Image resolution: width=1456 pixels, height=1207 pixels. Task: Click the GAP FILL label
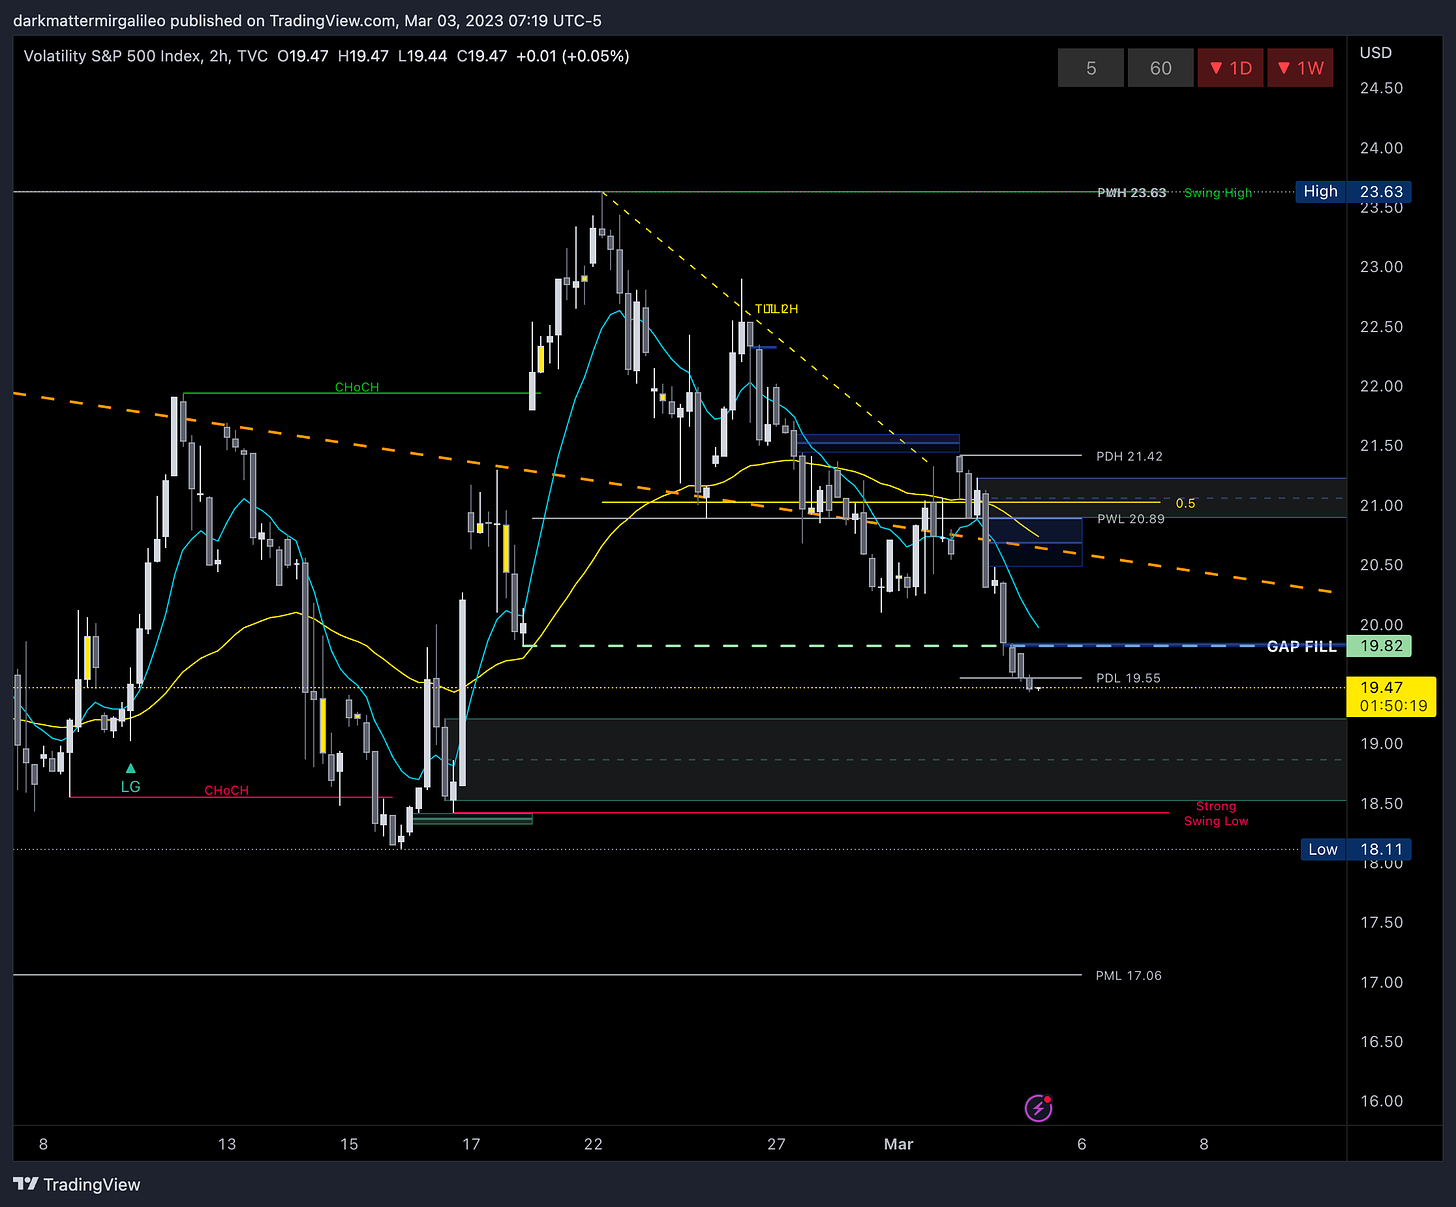click(x=1301, y=647)
